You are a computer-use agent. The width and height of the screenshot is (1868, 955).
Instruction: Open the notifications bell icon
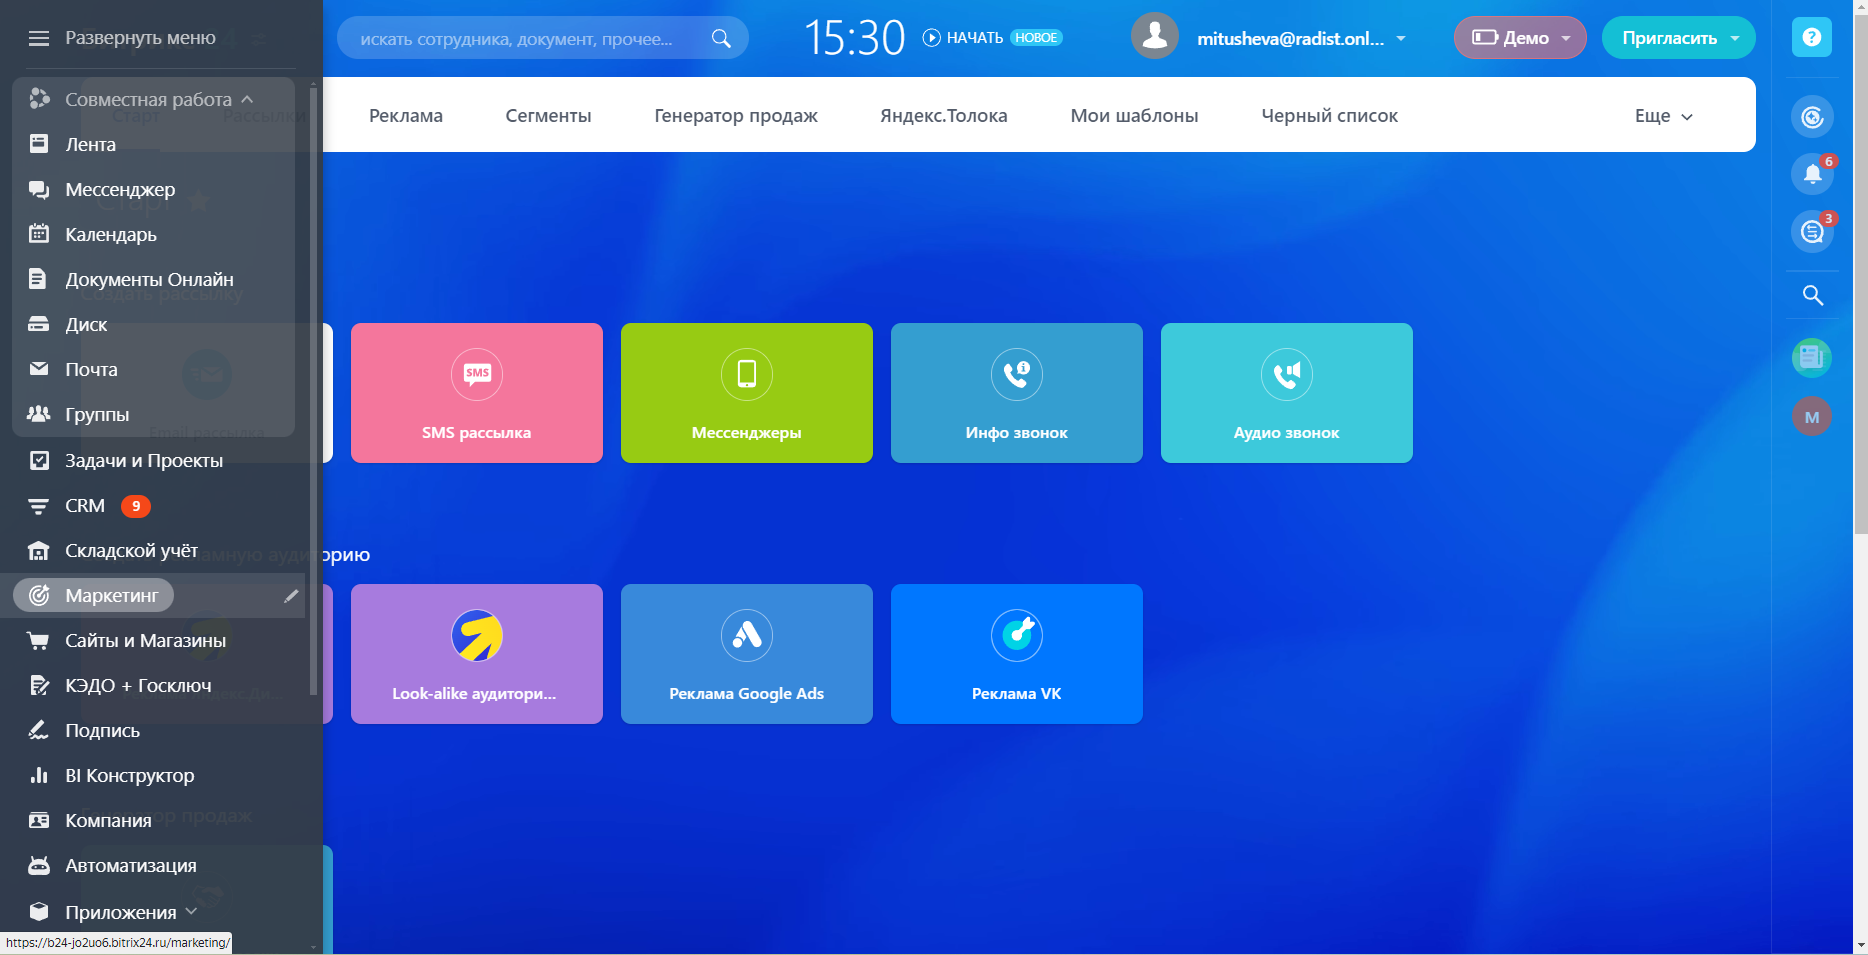pyautogui.click(x=1812, y=174)
